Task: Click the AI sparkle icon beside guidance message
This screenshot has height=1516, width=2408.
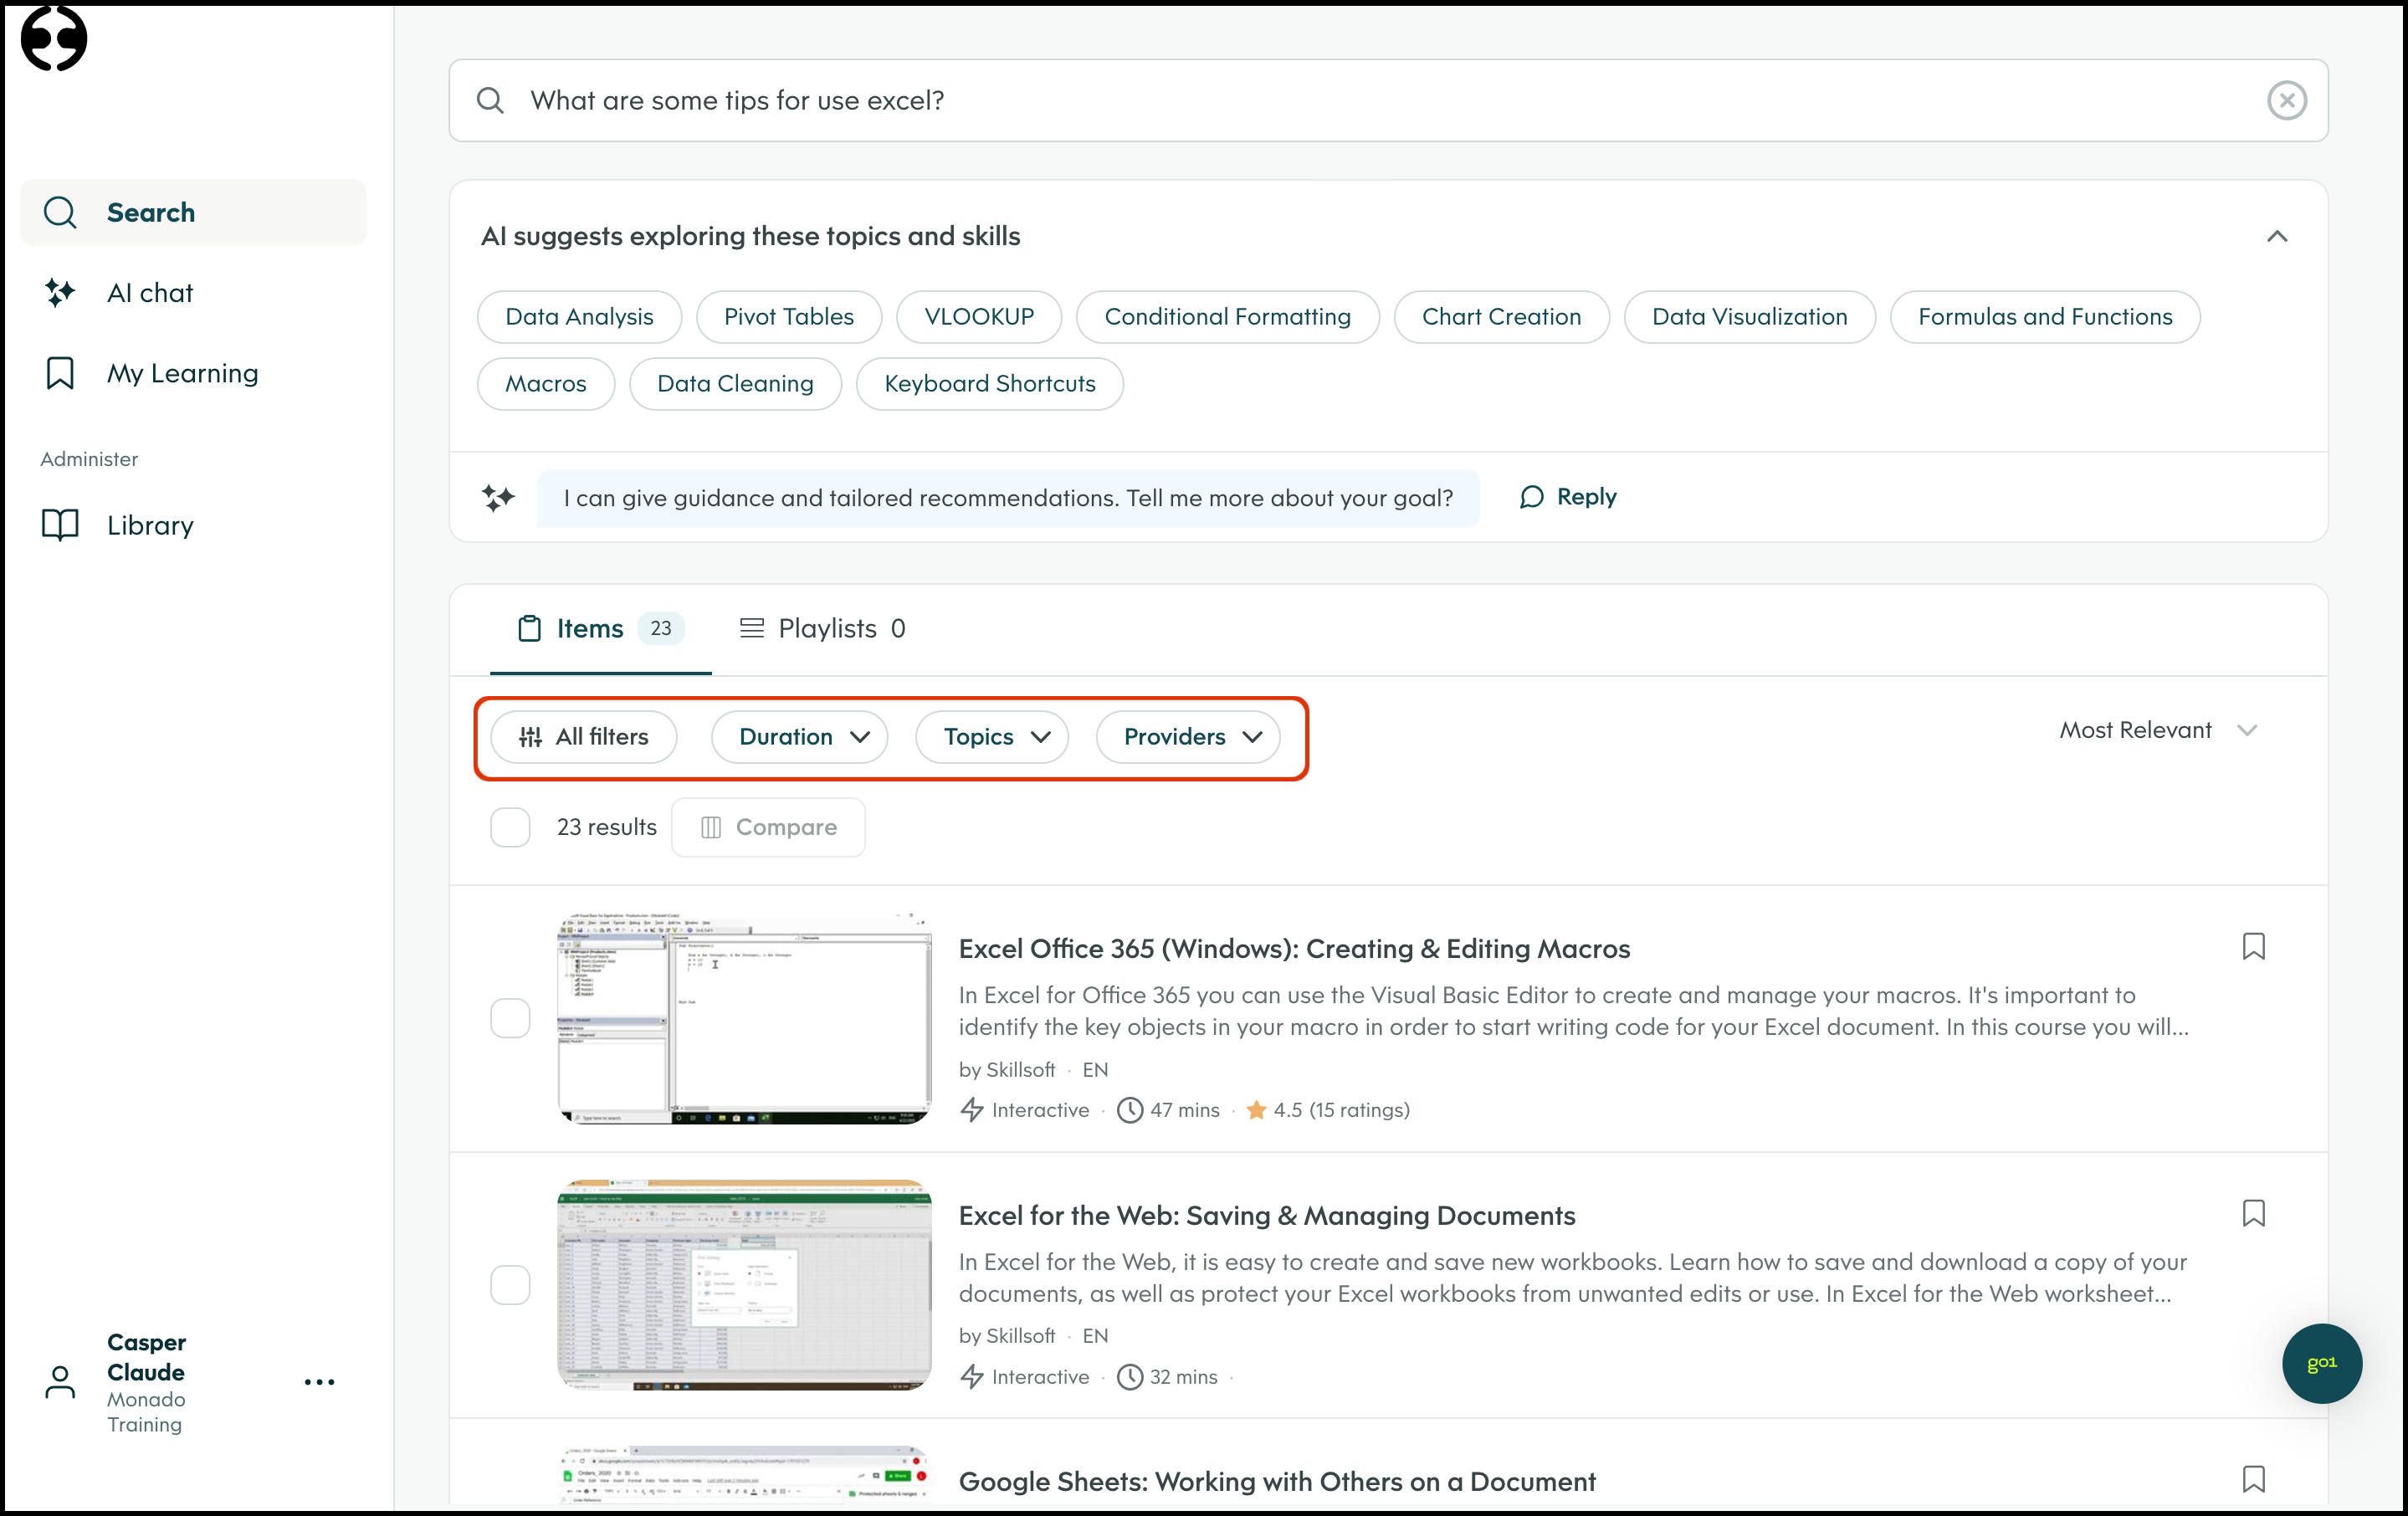Action: (x=498, y=497)
